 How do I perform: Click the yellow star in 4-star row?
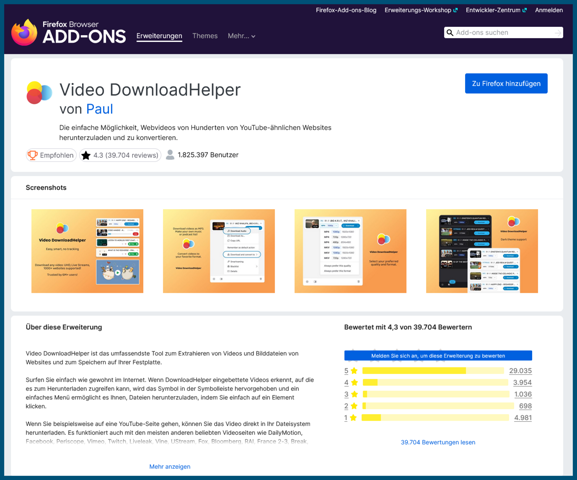click(x=354, y=382)
